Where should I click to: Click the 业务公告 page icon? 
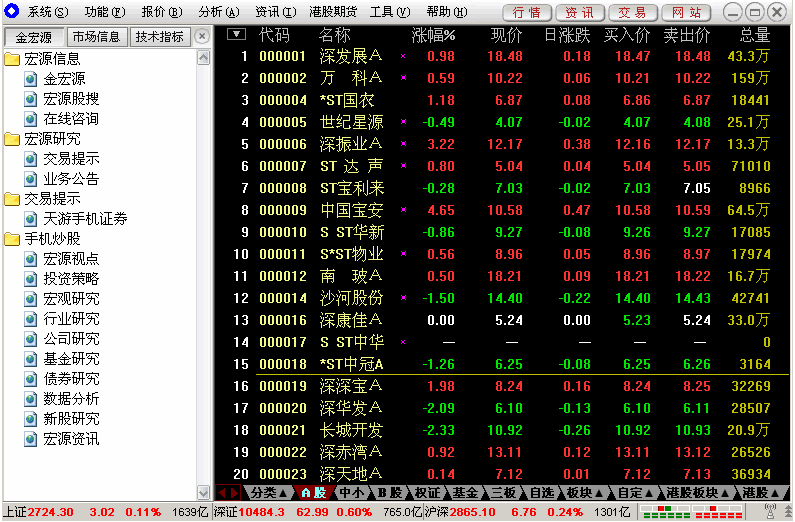tap(31, 179)
